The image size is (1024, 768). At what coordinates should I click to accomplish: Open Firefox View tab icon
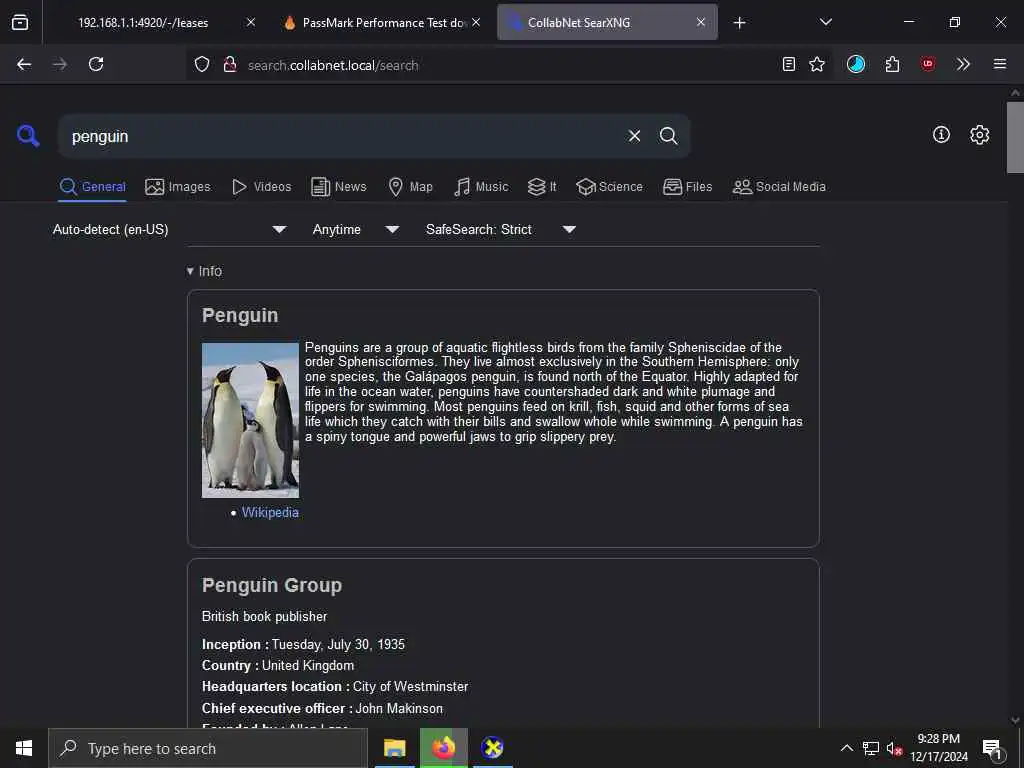coord(20,22)
